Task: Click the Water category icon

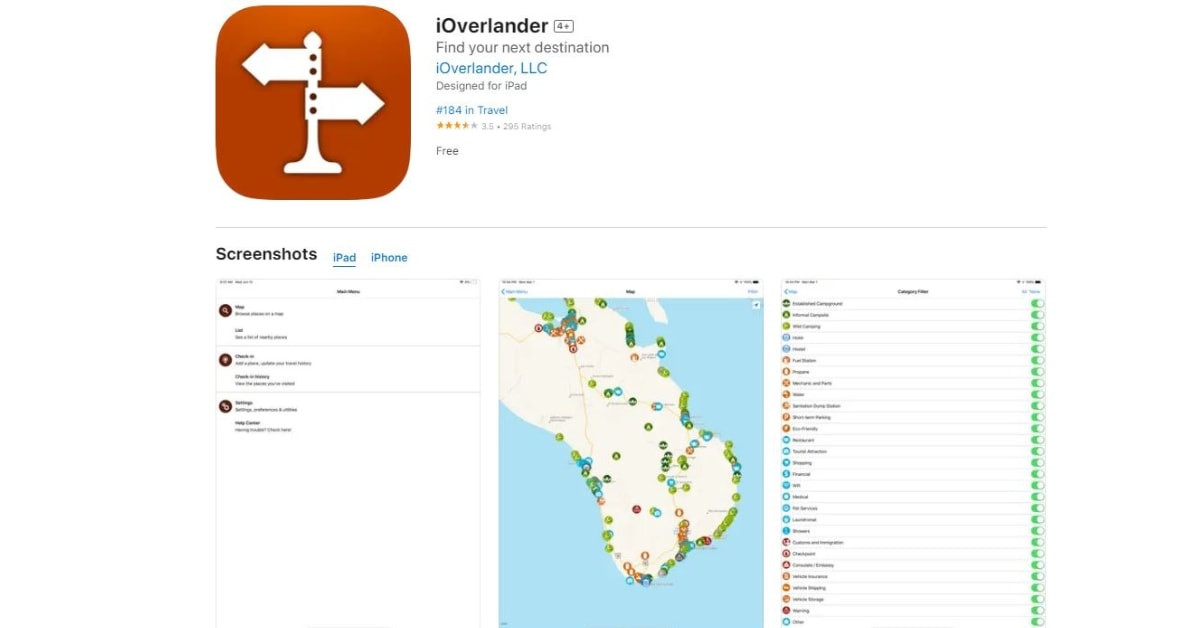Action: click(786, 395)
